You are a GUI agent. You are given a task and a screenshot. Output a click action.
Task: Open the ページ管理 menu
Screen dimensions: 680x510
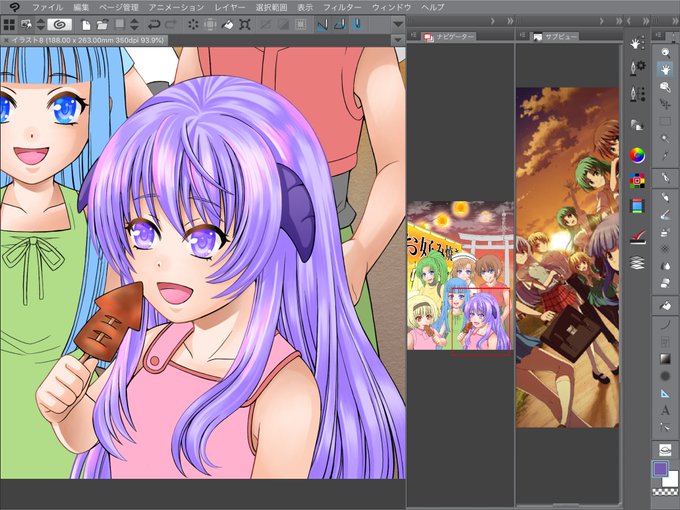click(x=118, y=7)
